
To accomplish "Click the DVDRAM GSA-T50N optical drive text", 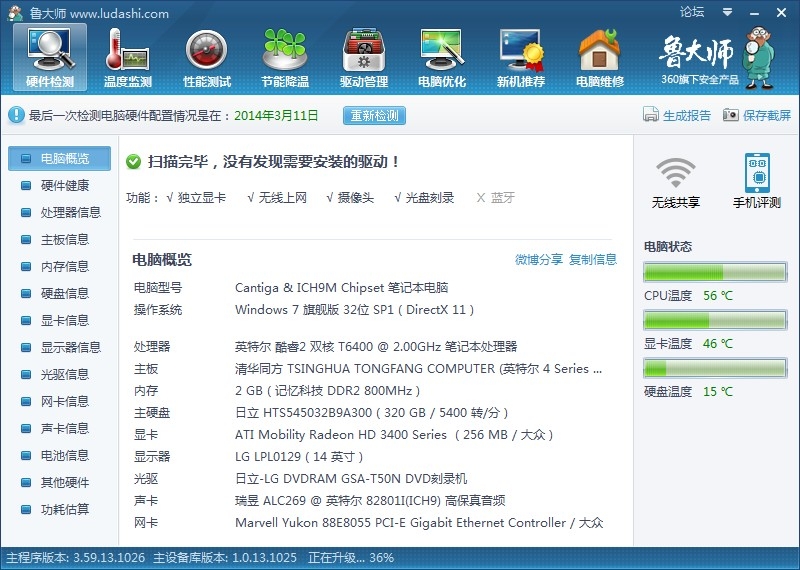I will coord(351,479).
